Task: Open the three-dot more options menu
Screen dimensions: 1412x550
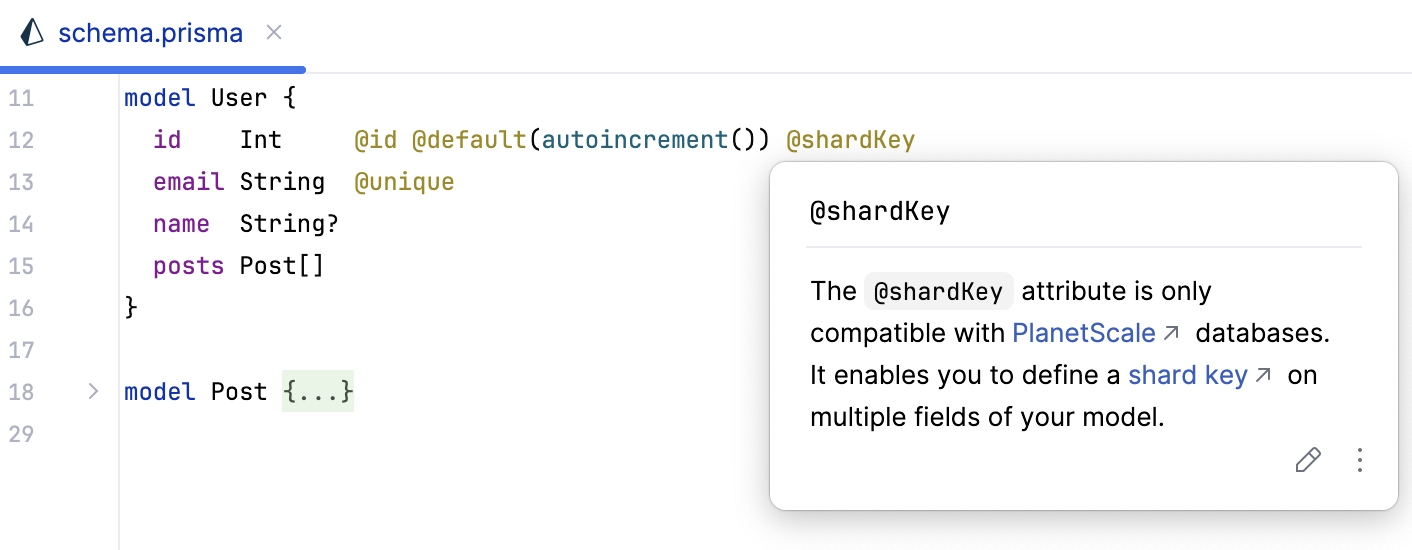Action: click(x=1359, y=460)
